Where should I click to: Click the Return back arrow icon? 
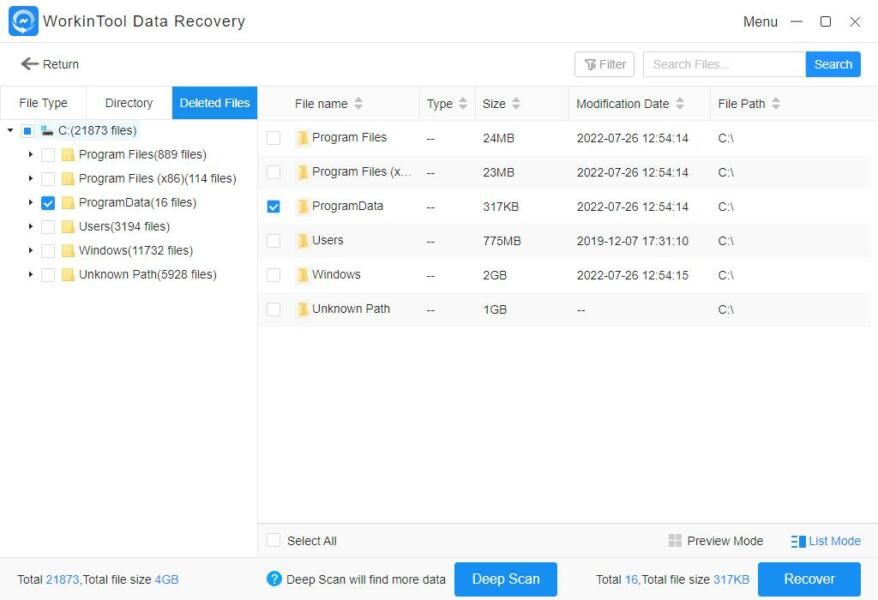(30, 64)
